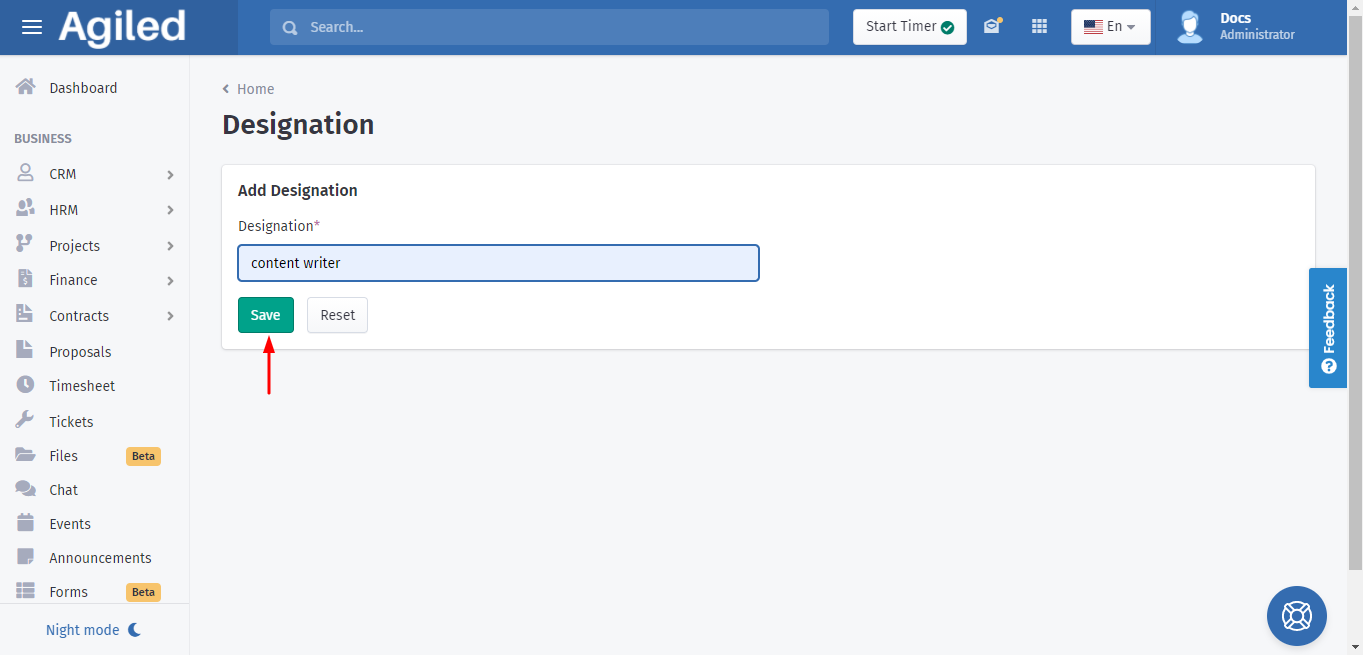Click the Start Timer button
Viewport: 1363px width, 655px height.
pyautogui.click(x=909, y=27)
